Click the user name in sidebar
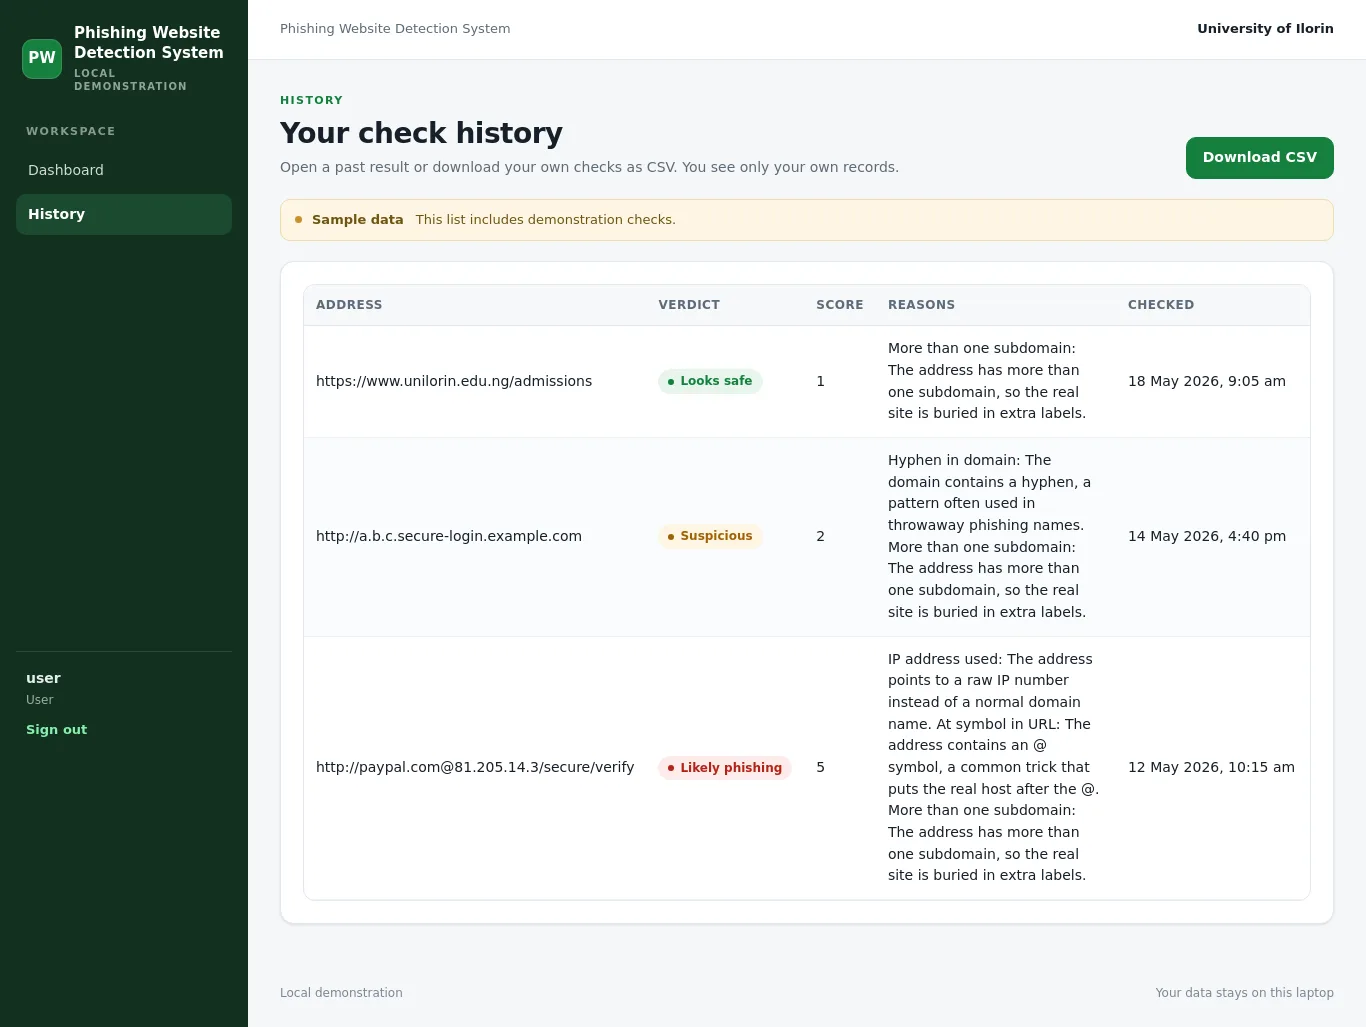This screenshot has height=1027, width=1366. point(43,678)
